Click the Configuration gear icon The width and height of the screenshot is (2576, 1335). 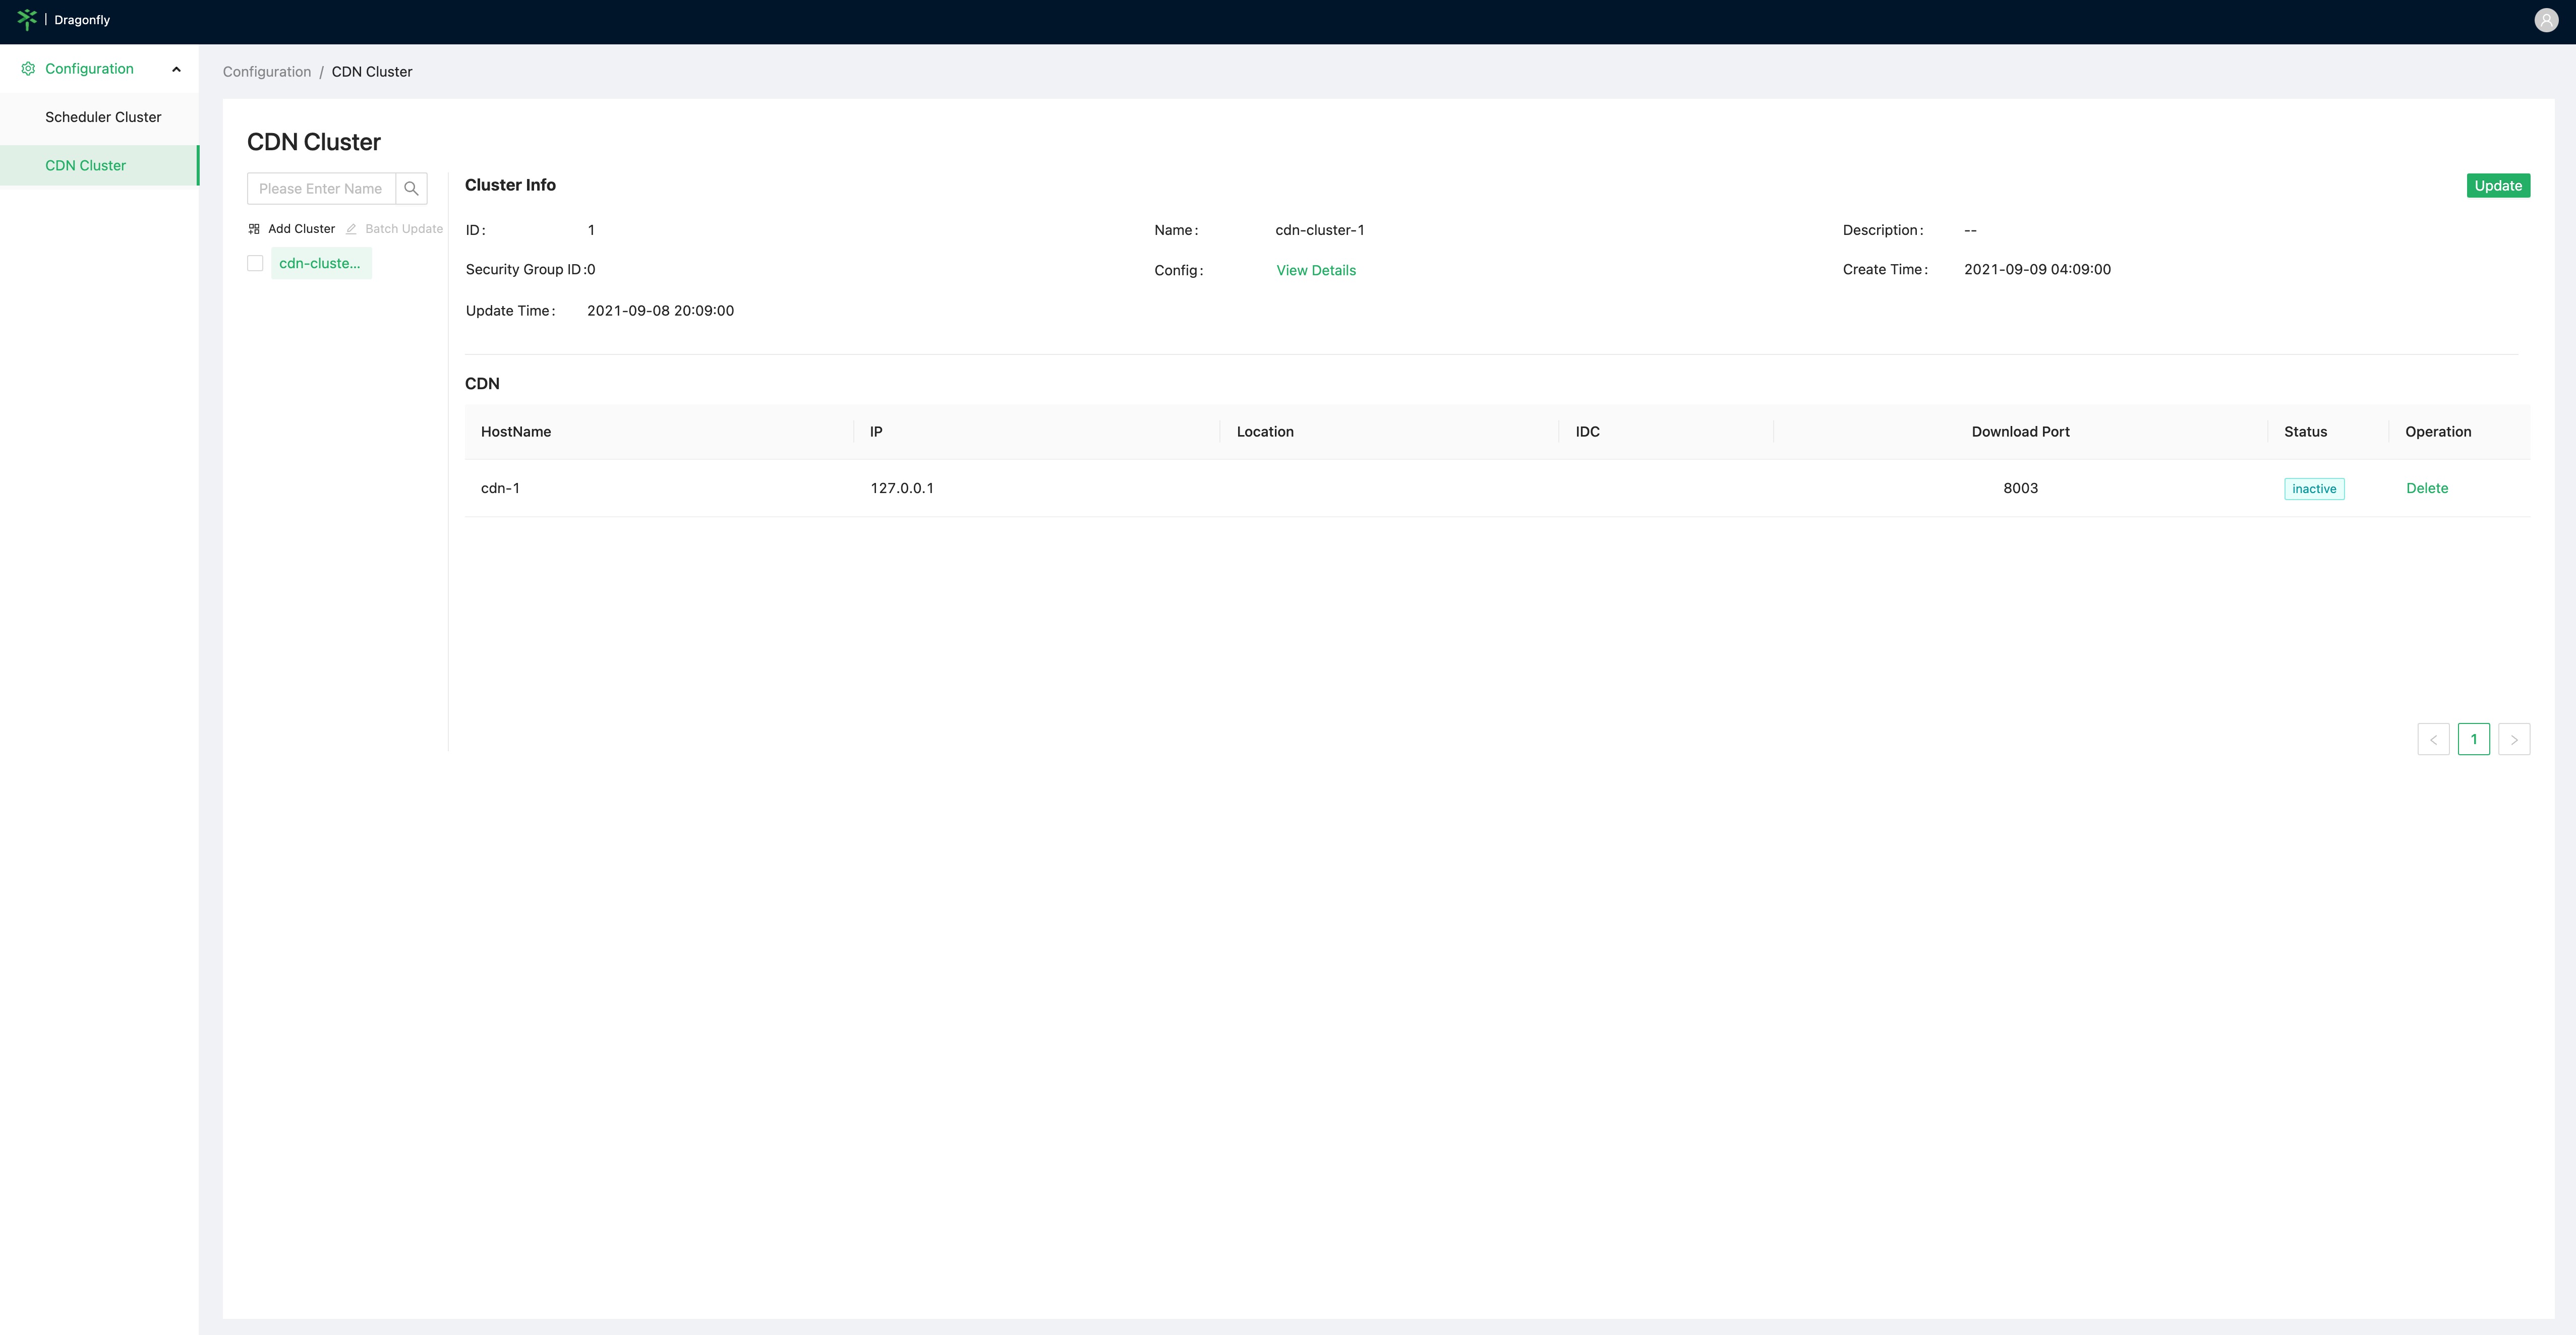pos(28,69)
